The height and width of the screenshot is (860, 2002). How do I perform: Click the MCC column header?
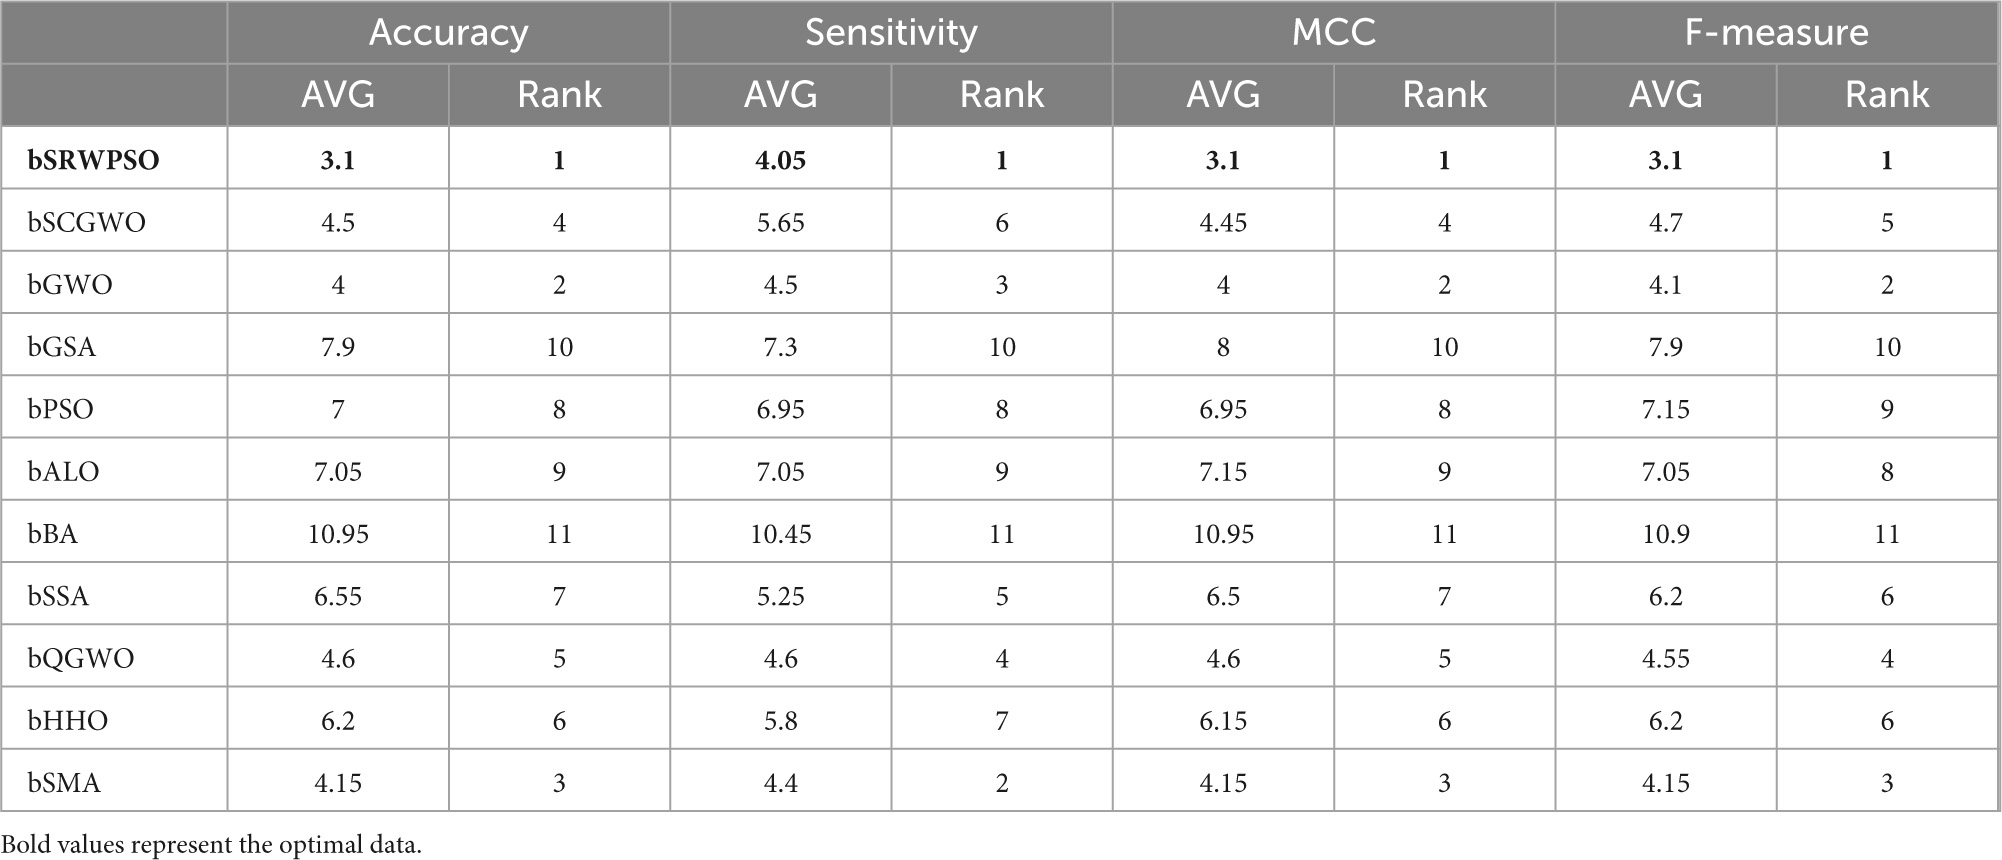[1334, 32]
